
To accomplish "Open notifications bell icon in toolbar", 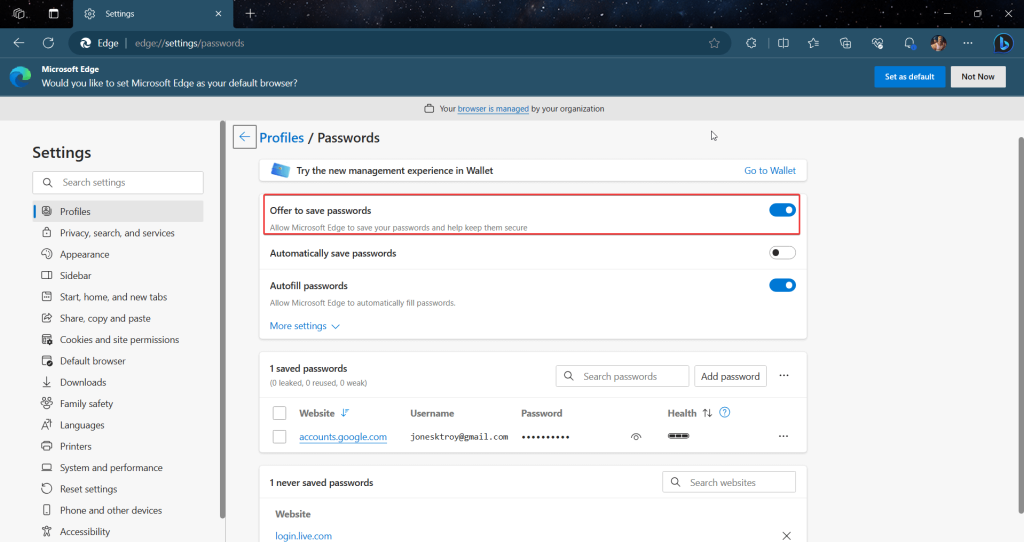I will point(909,43).
